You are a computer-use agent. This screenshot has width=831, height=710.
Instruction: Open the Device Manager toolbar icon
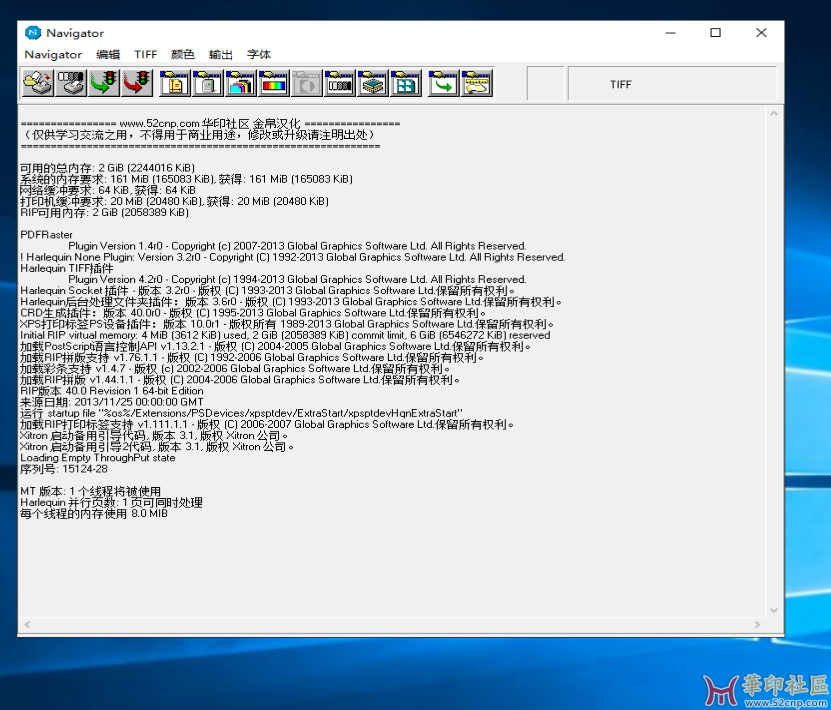pyautogui.click(x=207, y=83)
